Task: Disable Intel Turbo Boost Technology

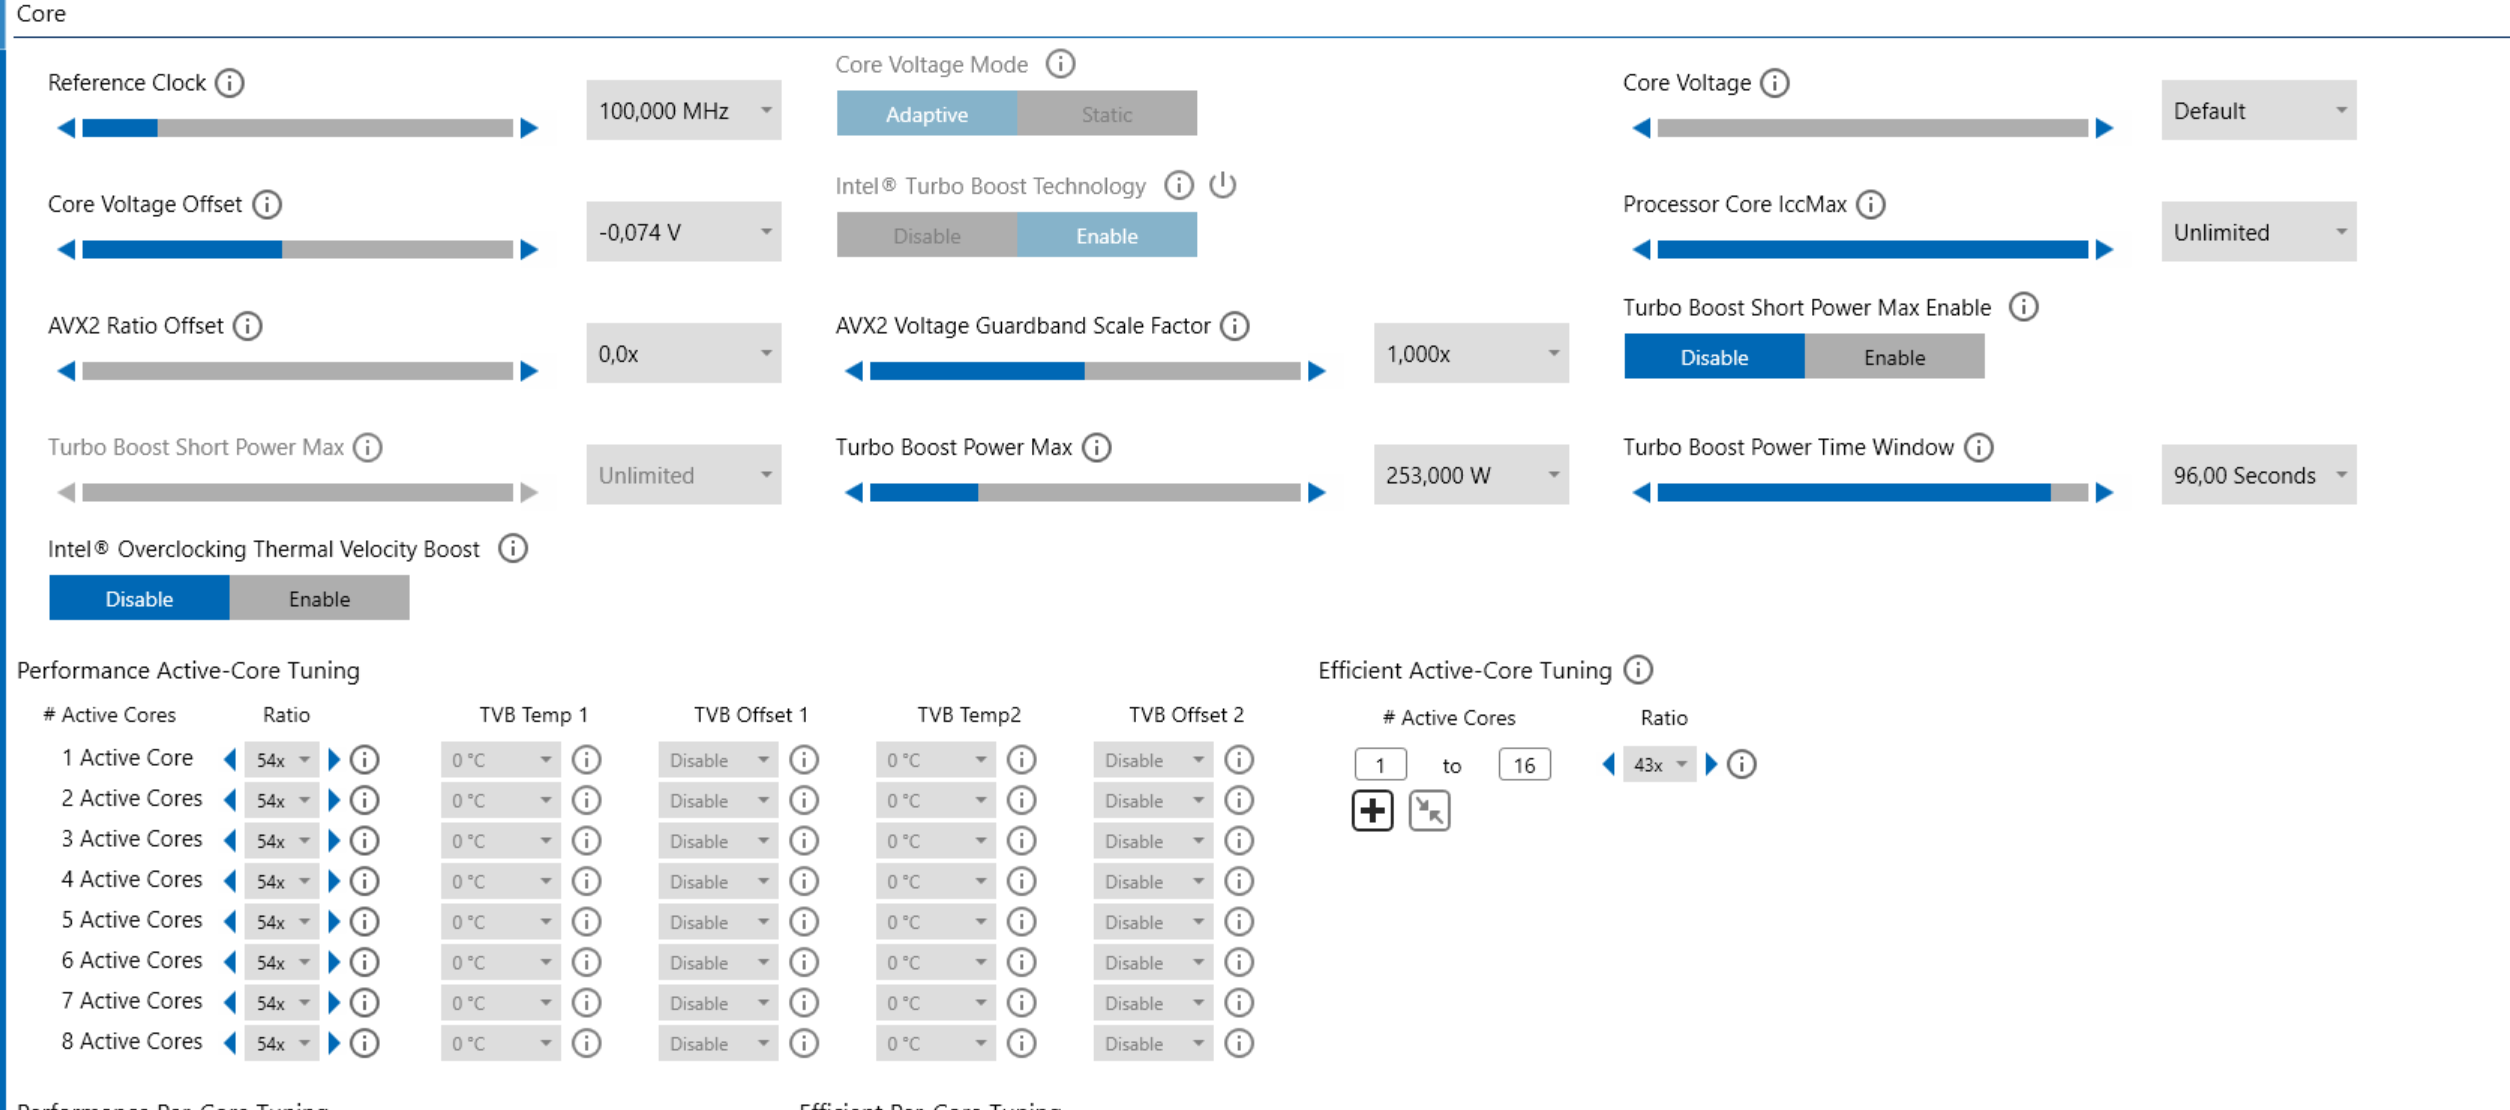Action: pyautogui.click(x=926, y=237)
